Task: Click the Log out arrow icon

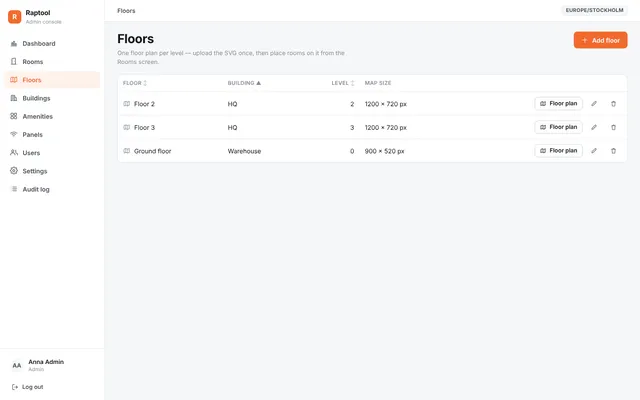Action: tap(15, 387)
